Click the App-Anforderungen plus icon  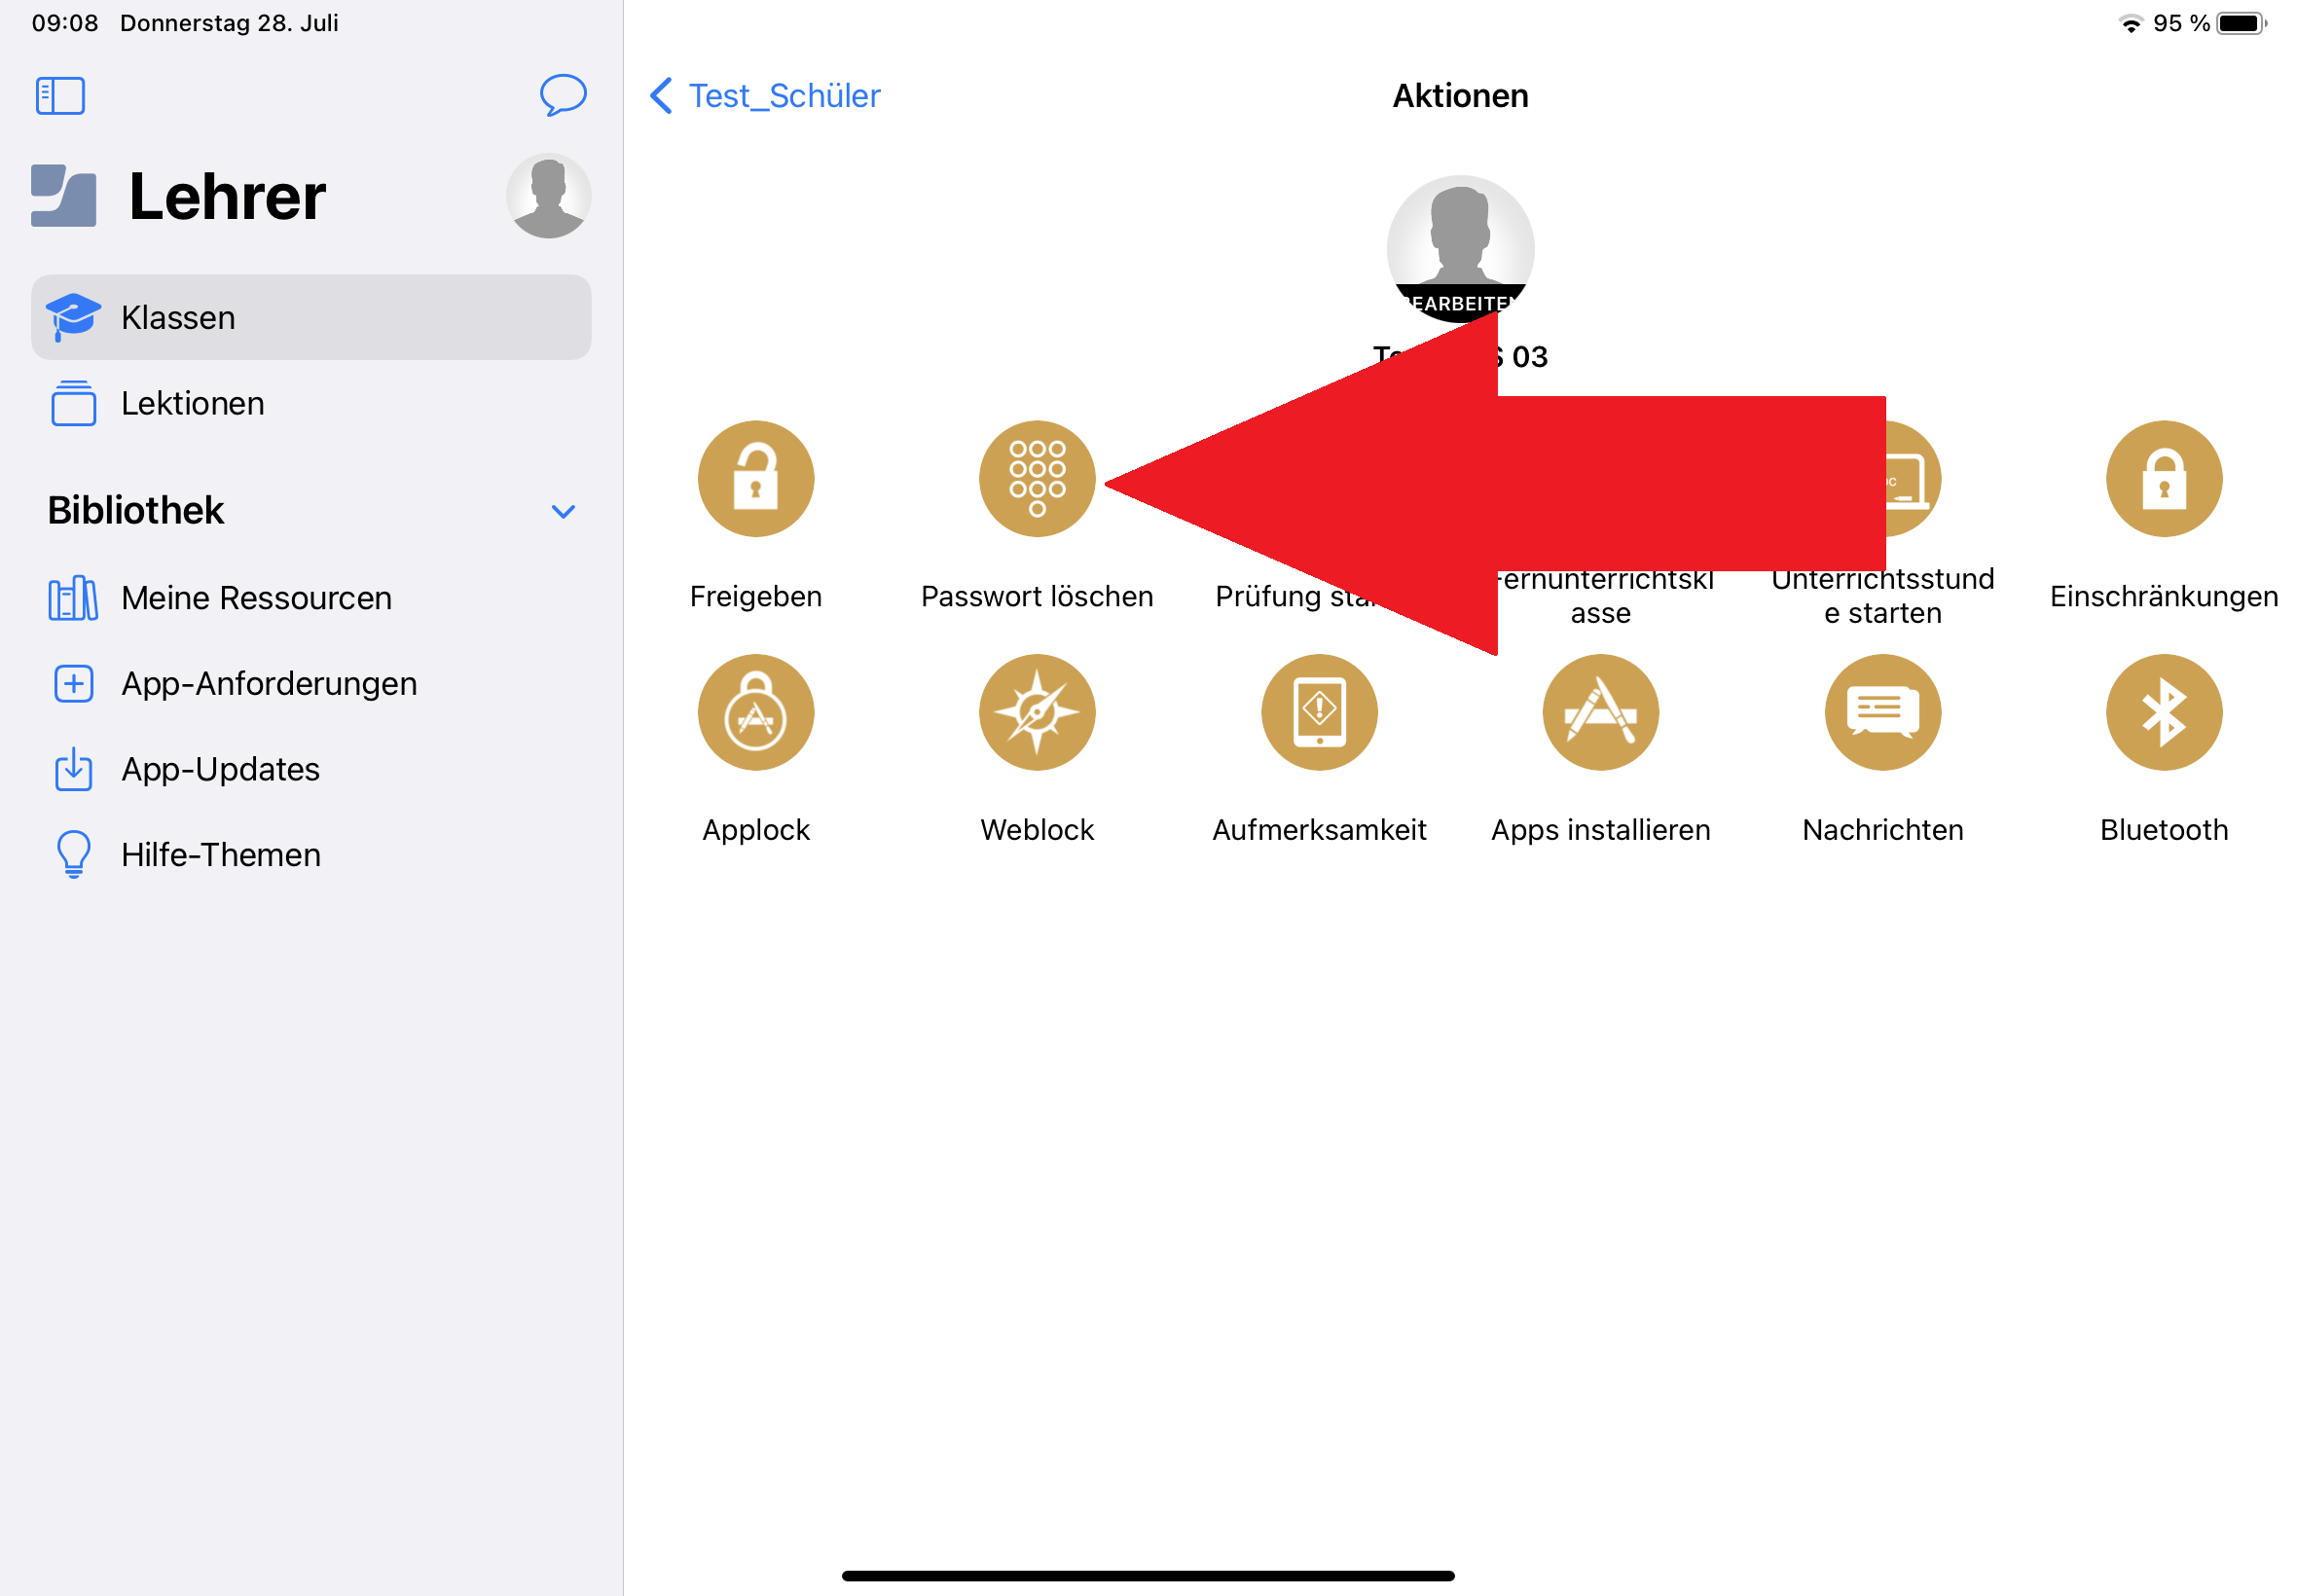coord(73,684)
